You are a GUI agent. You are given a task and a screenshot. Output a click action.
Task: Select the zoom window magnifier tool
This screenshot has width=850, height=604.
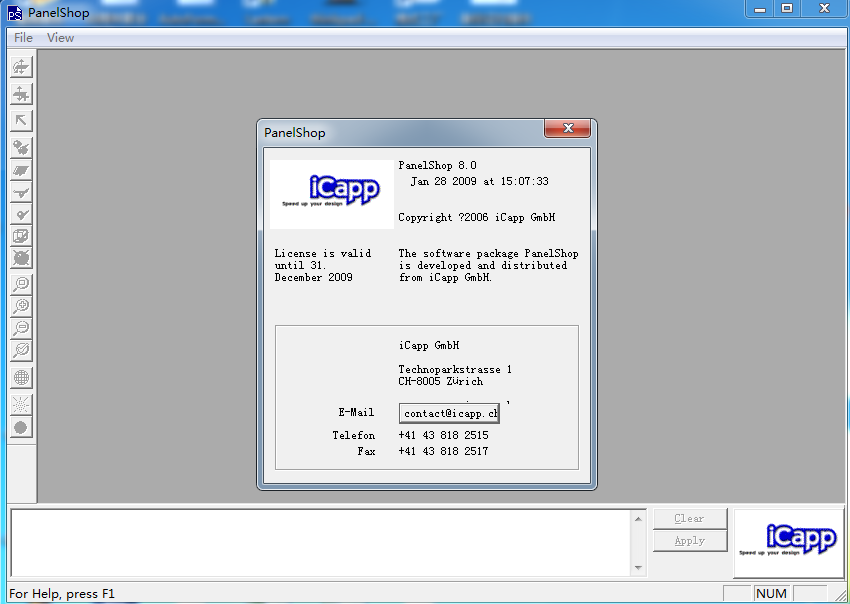click(21, 284)
